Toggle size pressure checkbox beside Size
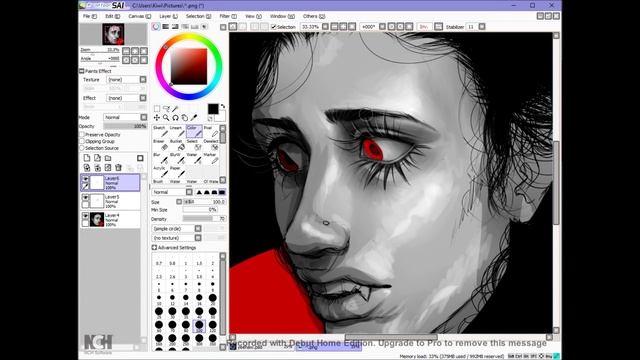Screen dimensions: 640x360 [x=179, y=202]
